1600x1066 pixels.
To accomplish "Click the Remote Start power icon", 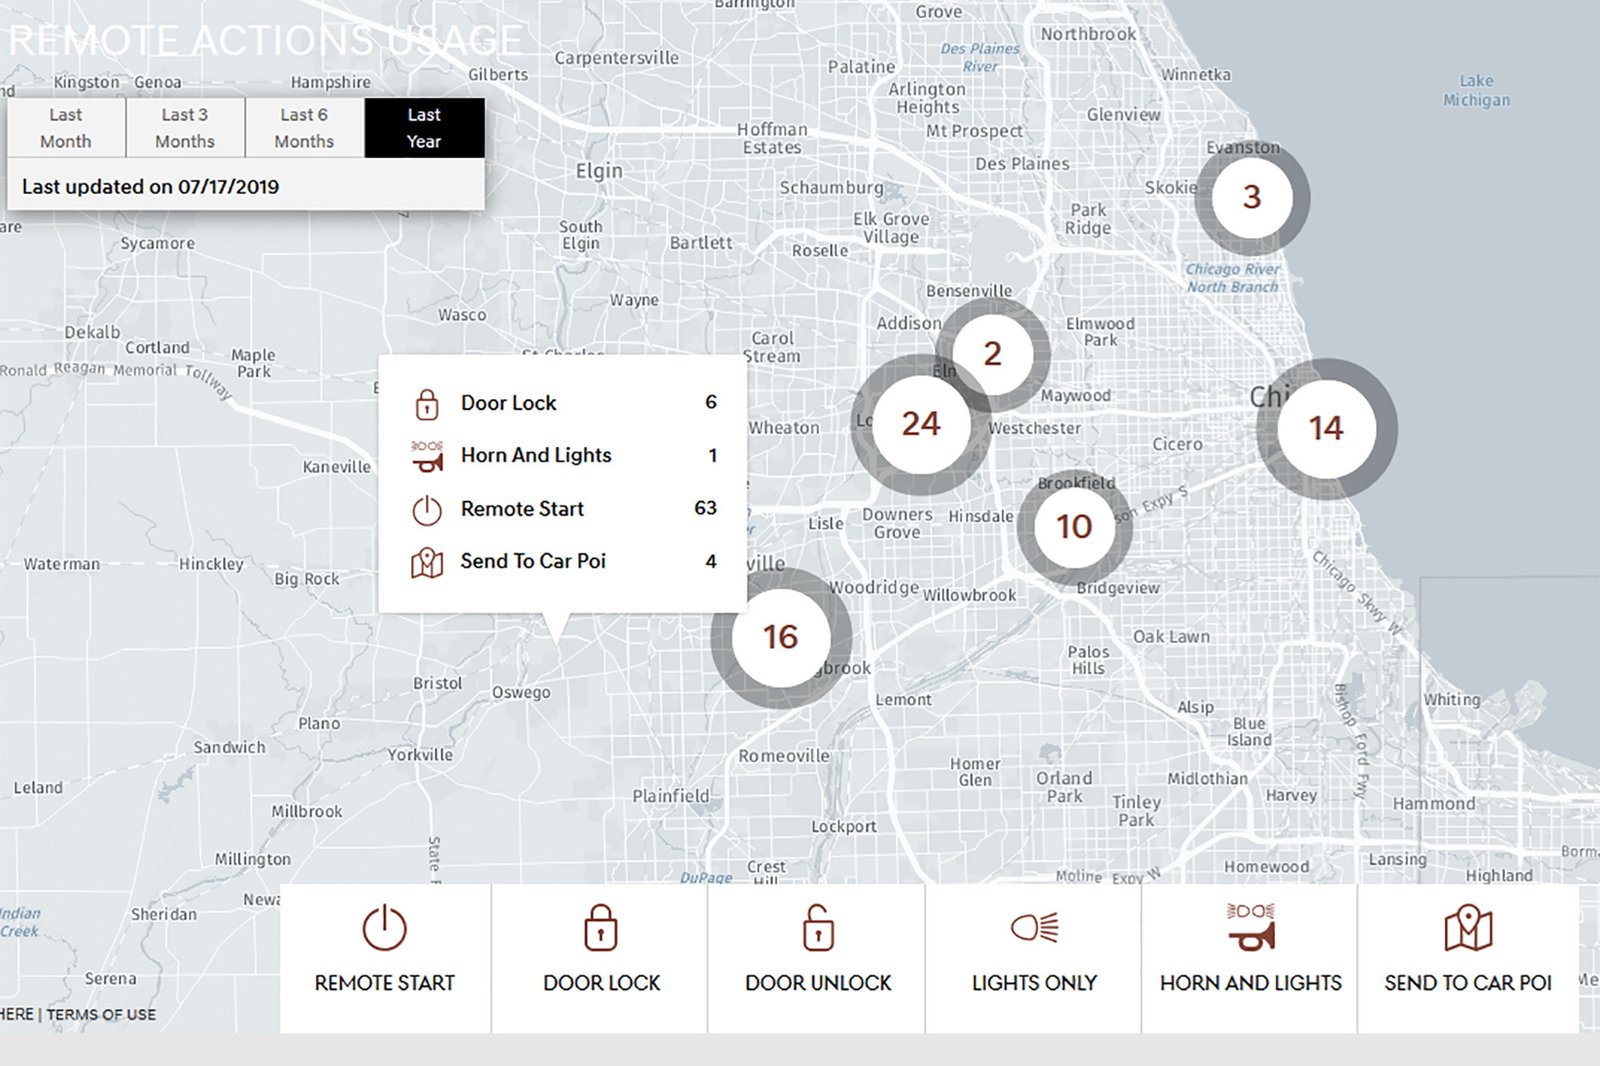I will (x=384, y=928).
